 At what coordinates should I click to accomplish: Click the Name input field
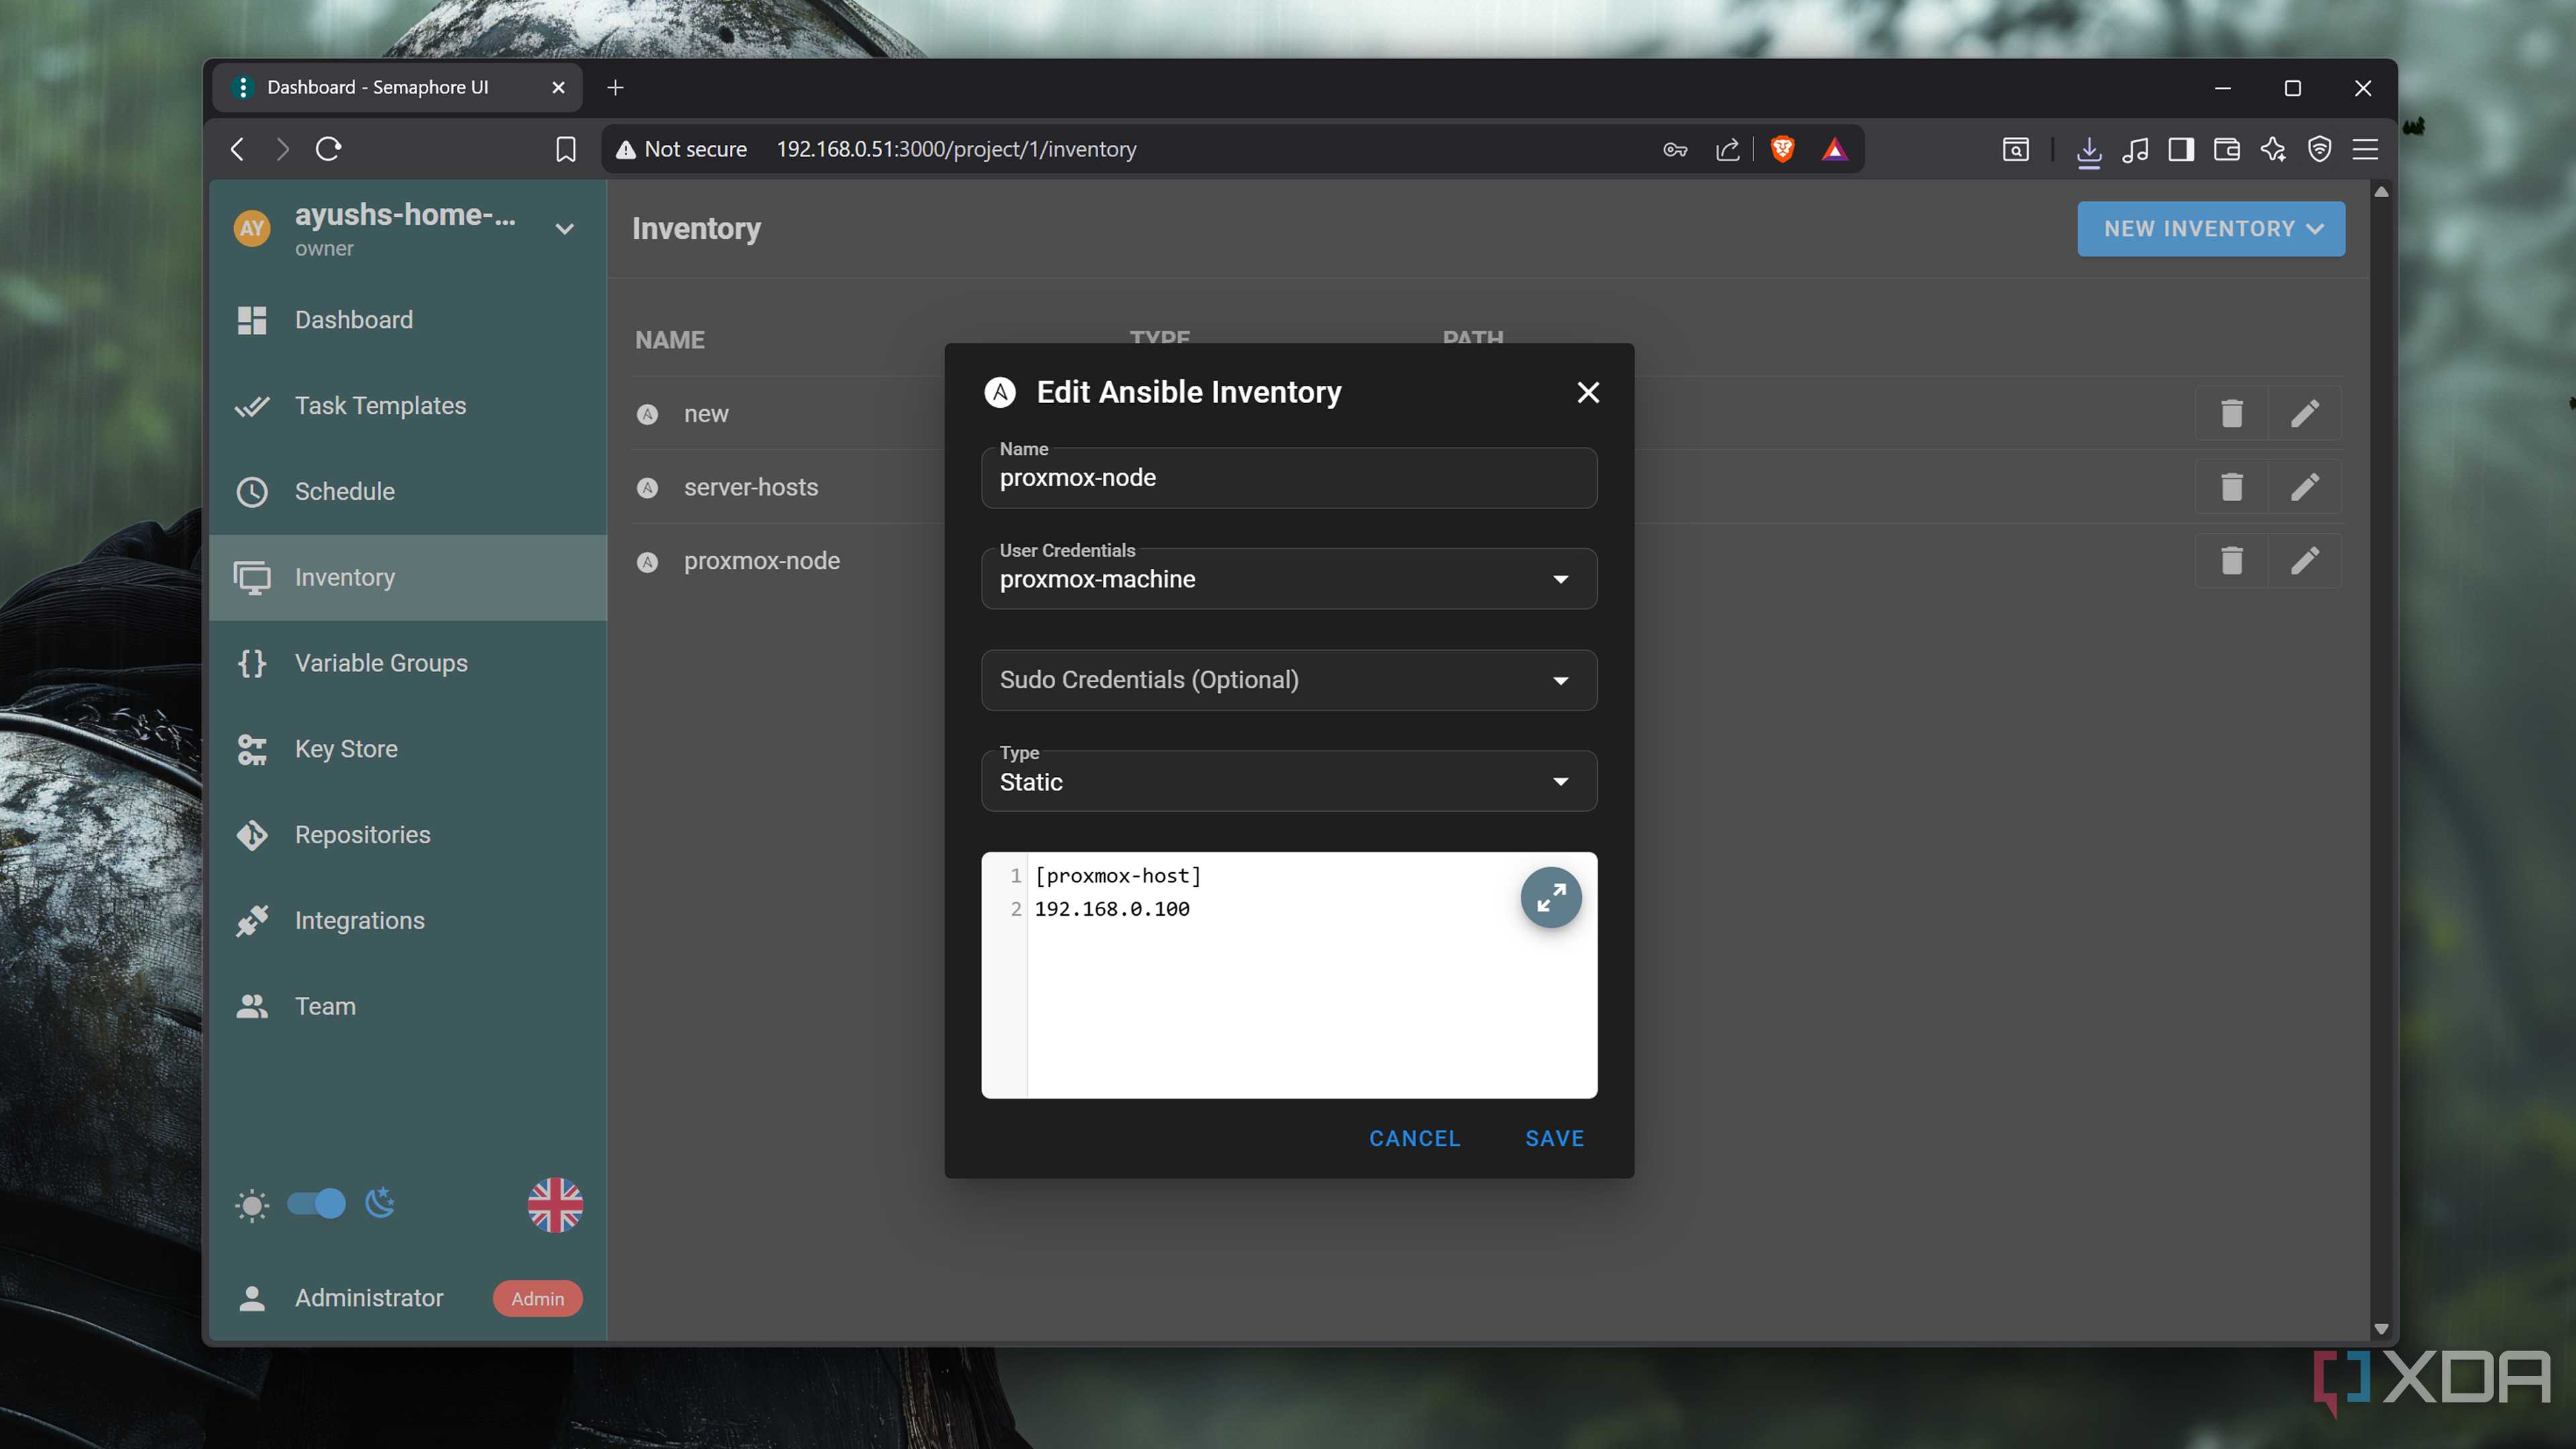1288,478
